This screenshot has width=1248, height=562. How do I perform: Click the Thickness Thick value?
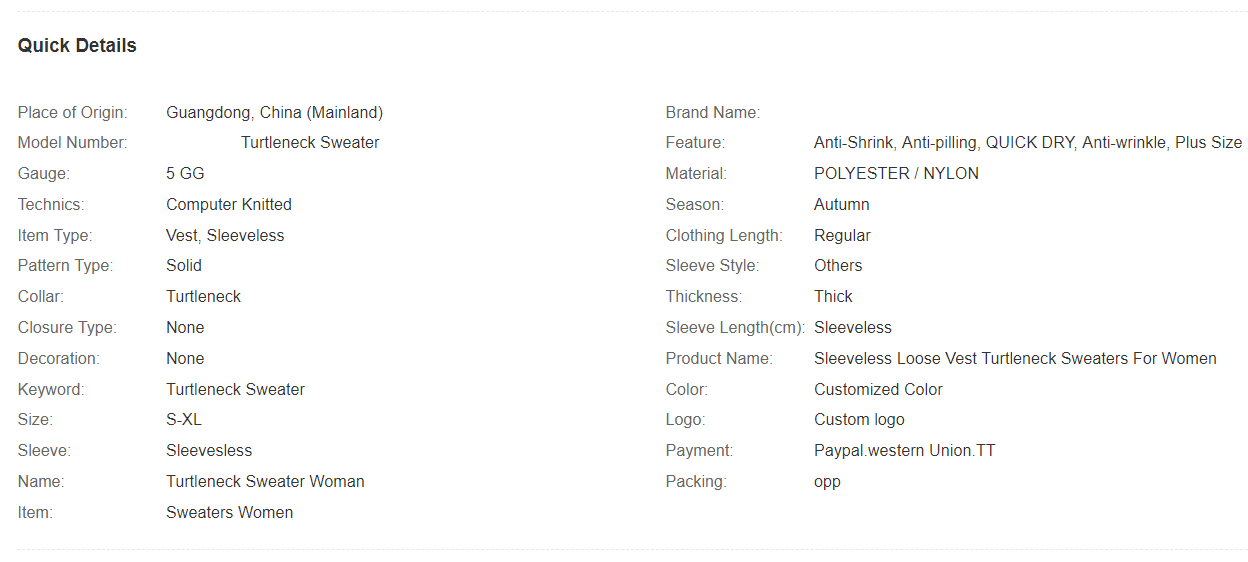tap(833, 297)
